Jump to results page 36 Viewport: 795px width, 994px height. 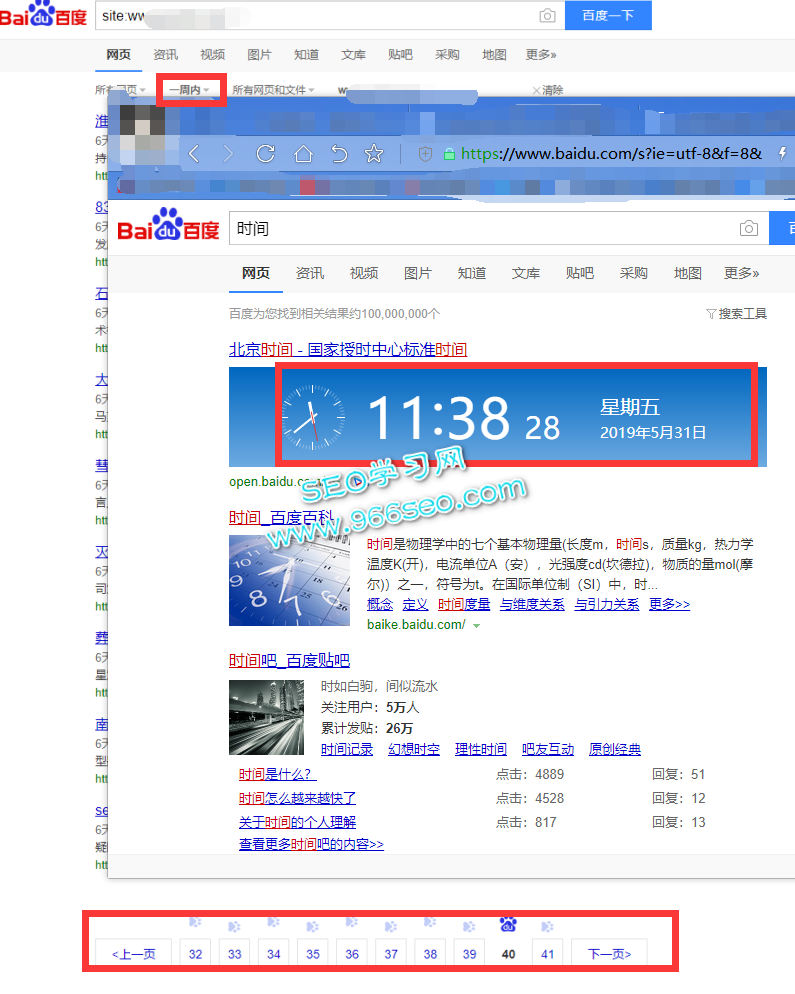352,953
